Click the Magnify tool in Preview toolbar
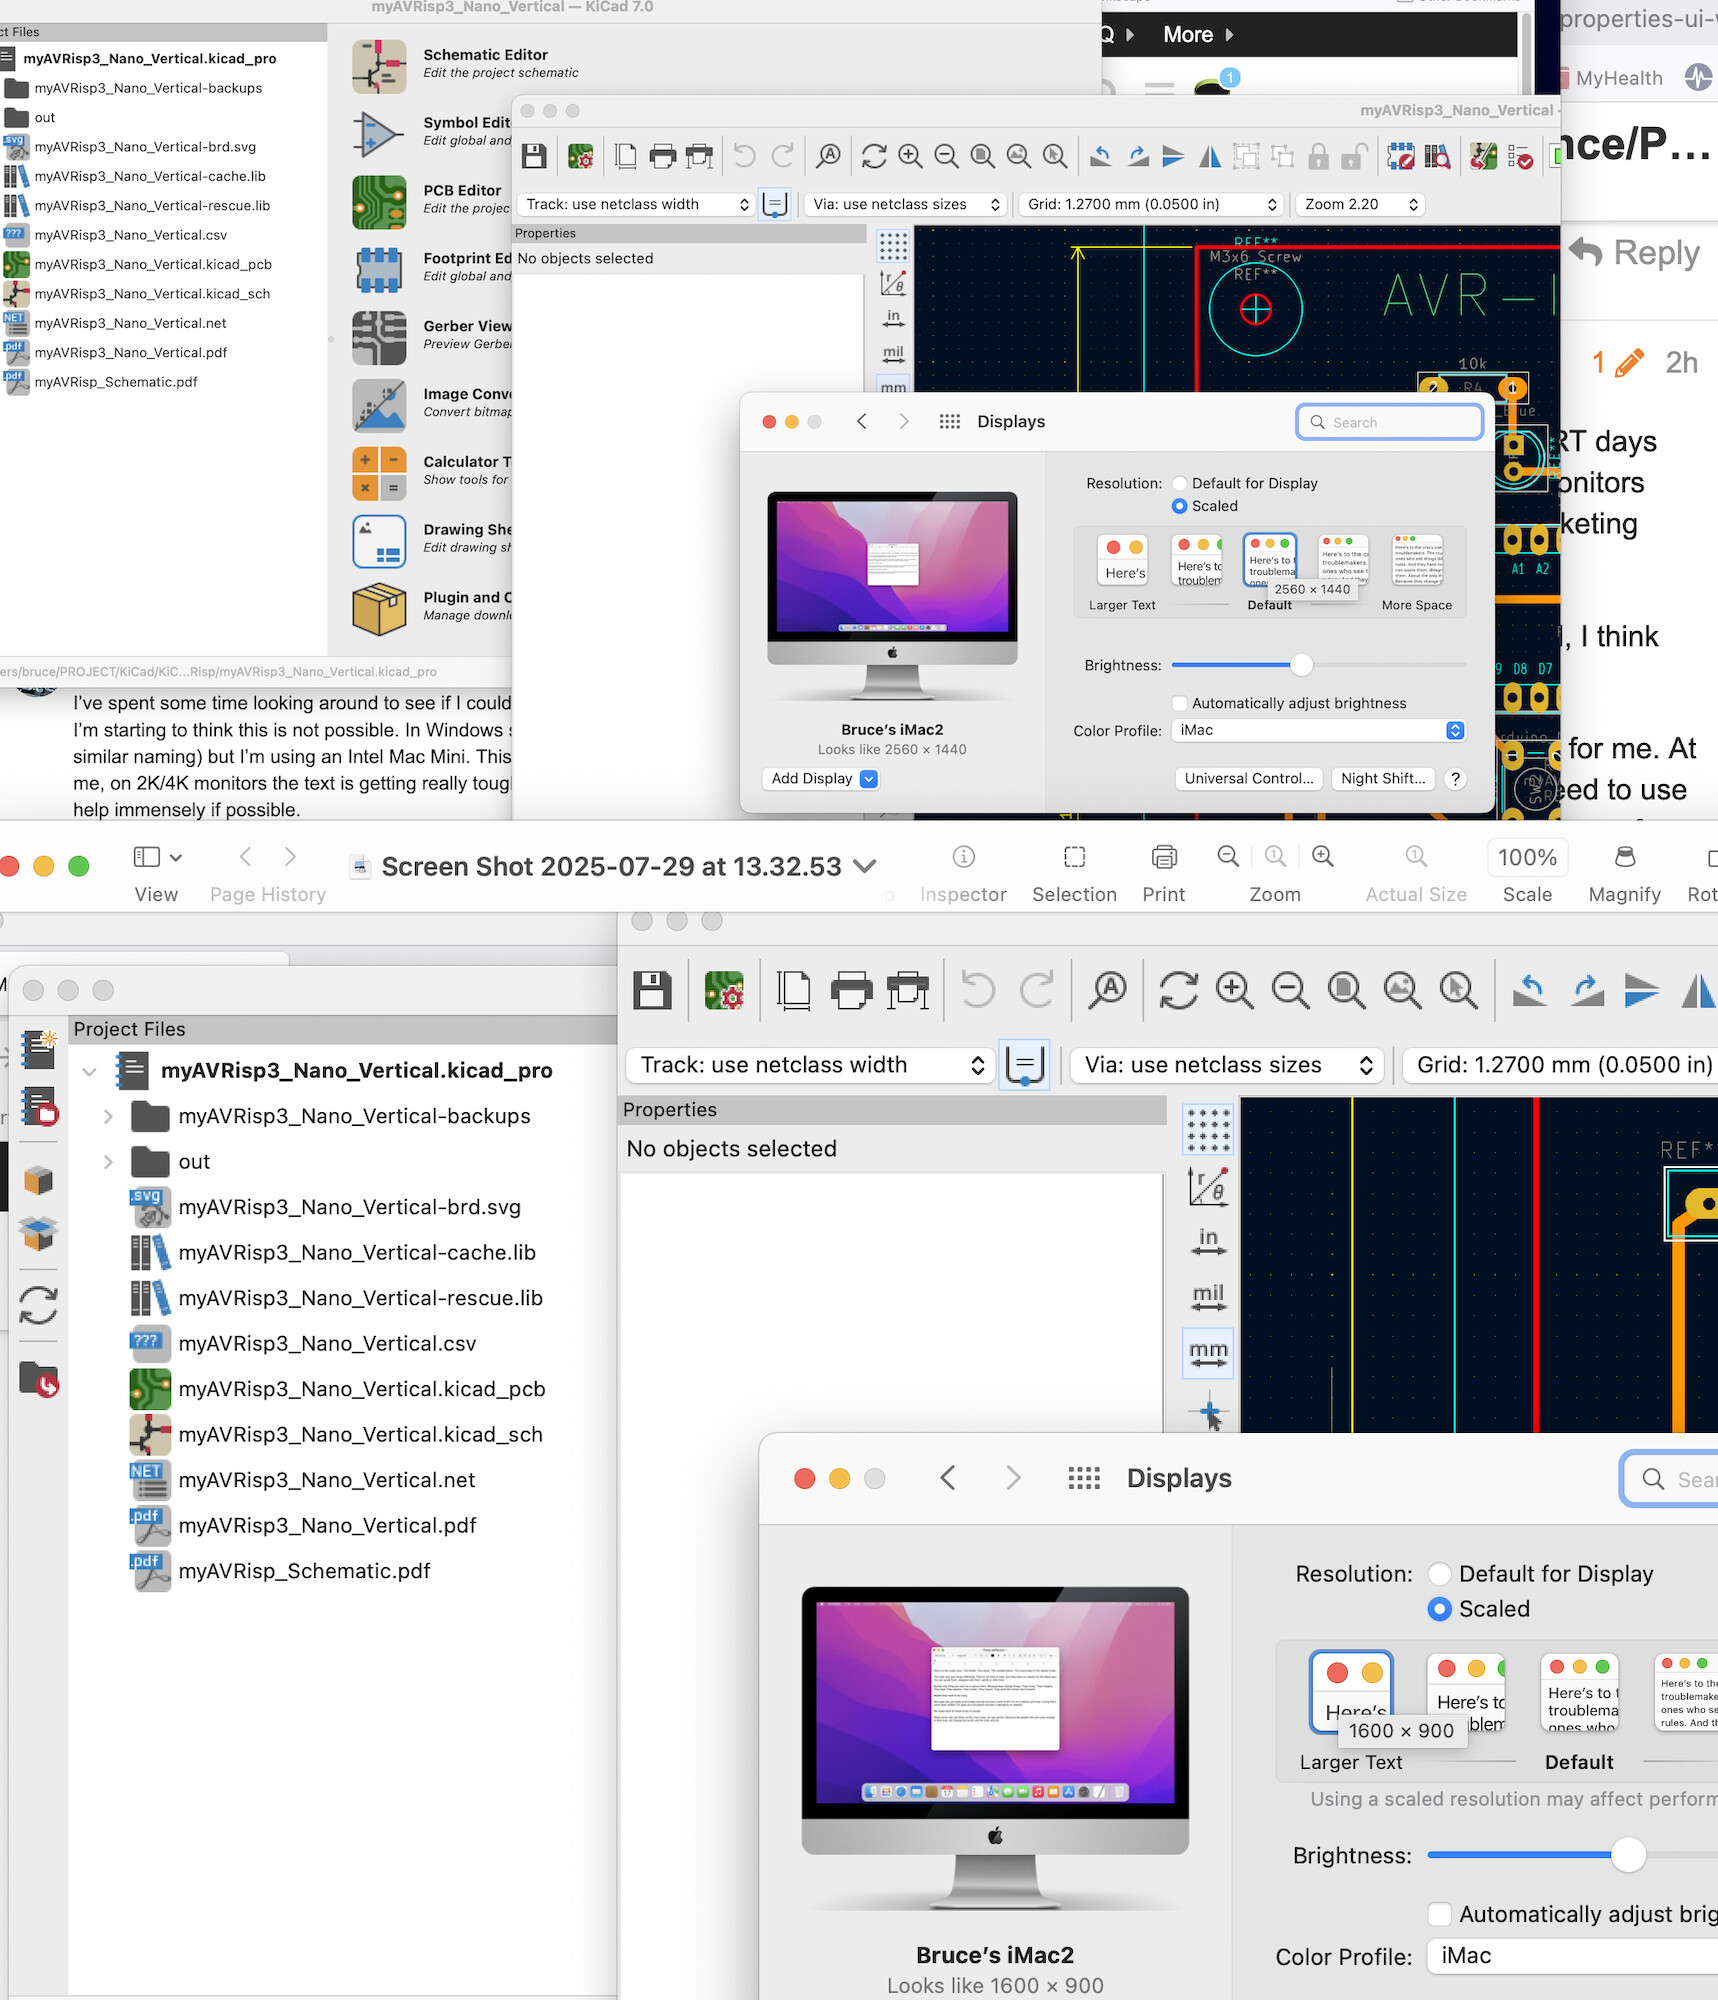Viewport: 1718px width, 2000px height. 1624,857
